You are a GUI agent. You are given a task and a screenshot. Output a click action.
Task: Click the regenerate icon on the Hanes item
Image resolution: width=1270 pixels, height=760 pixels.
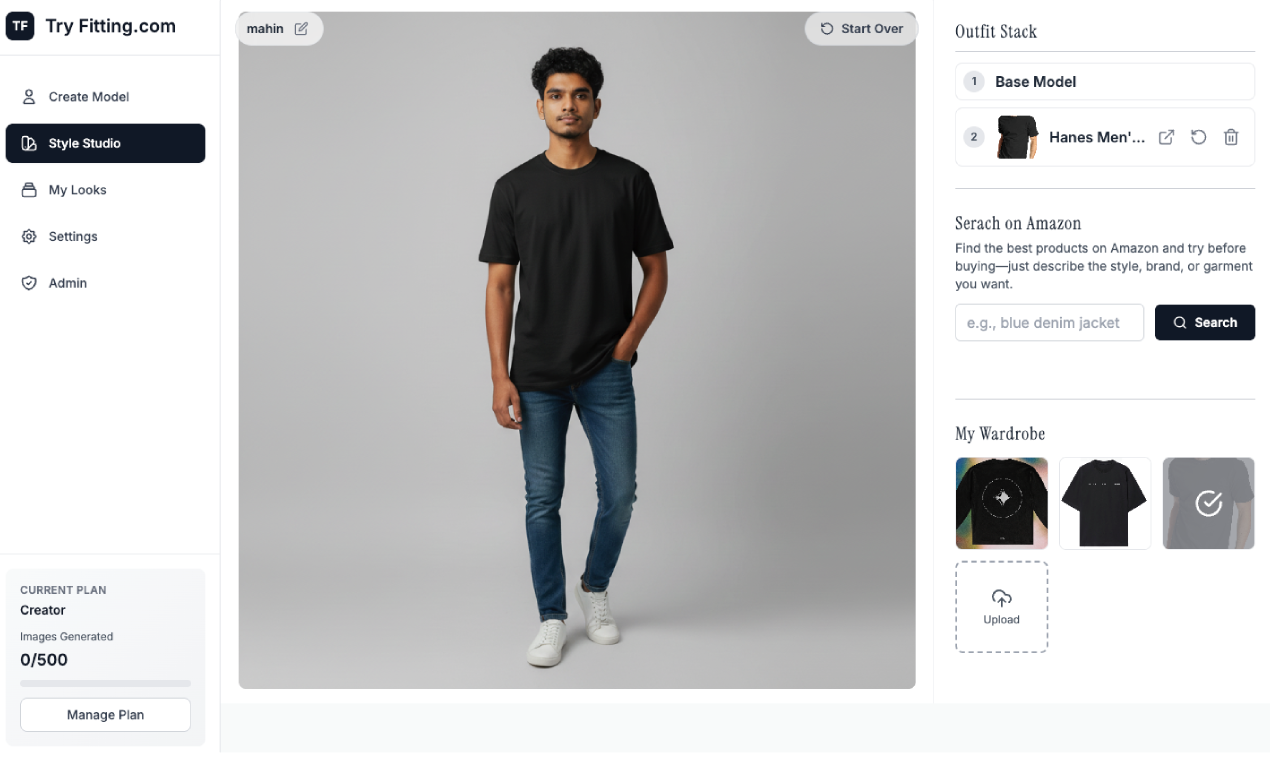pos(1198,137)
